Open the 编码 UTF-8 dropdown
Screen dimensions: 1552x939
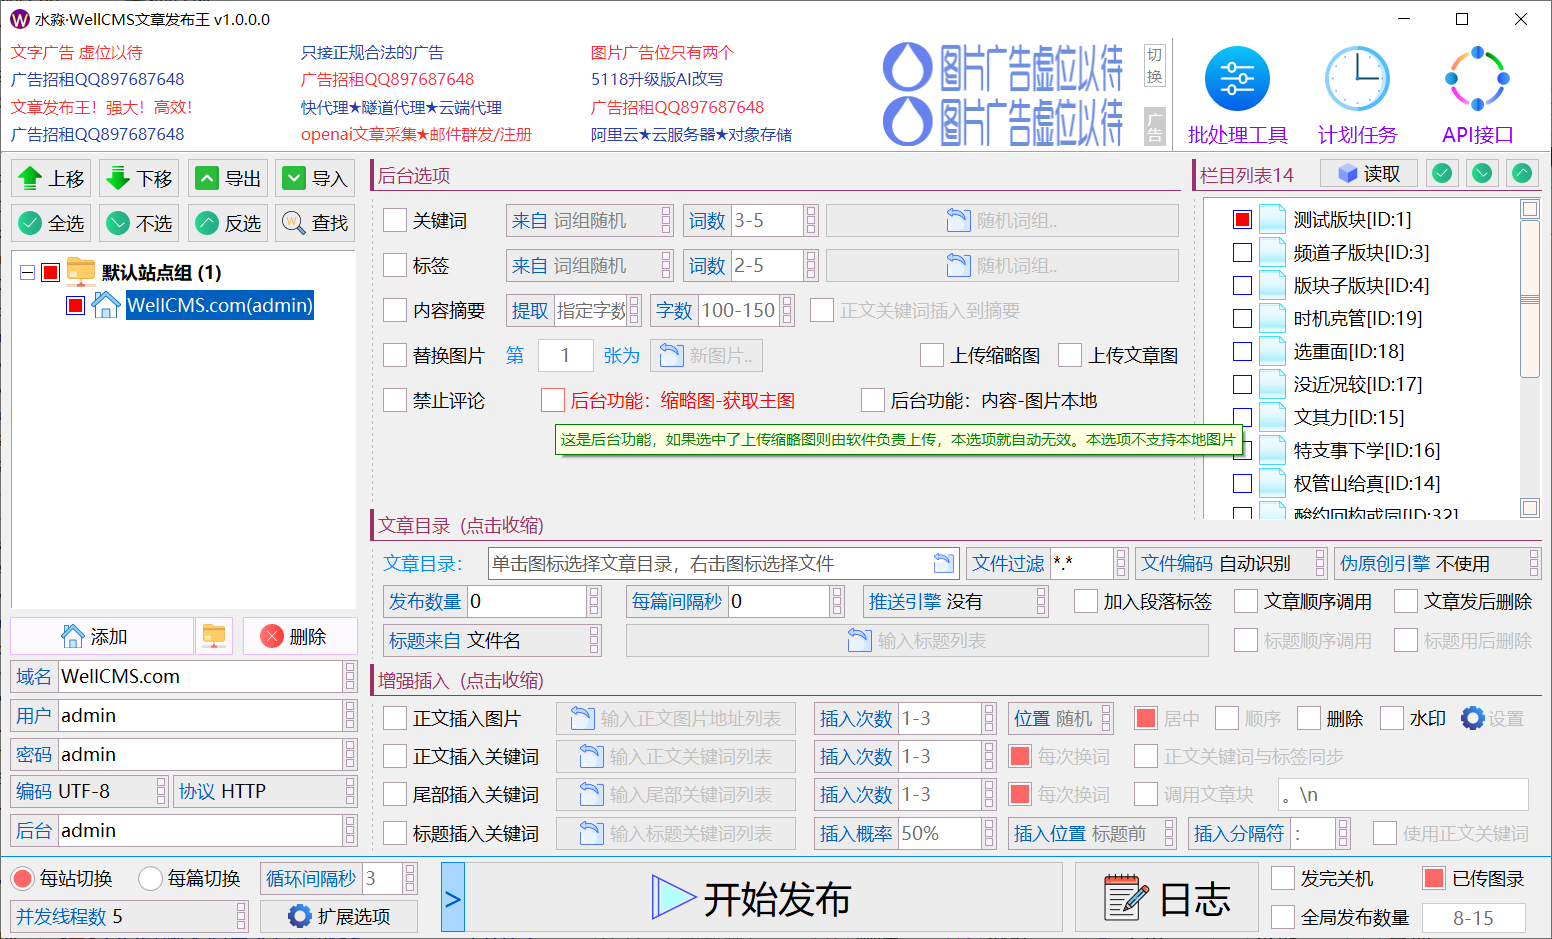89,791
